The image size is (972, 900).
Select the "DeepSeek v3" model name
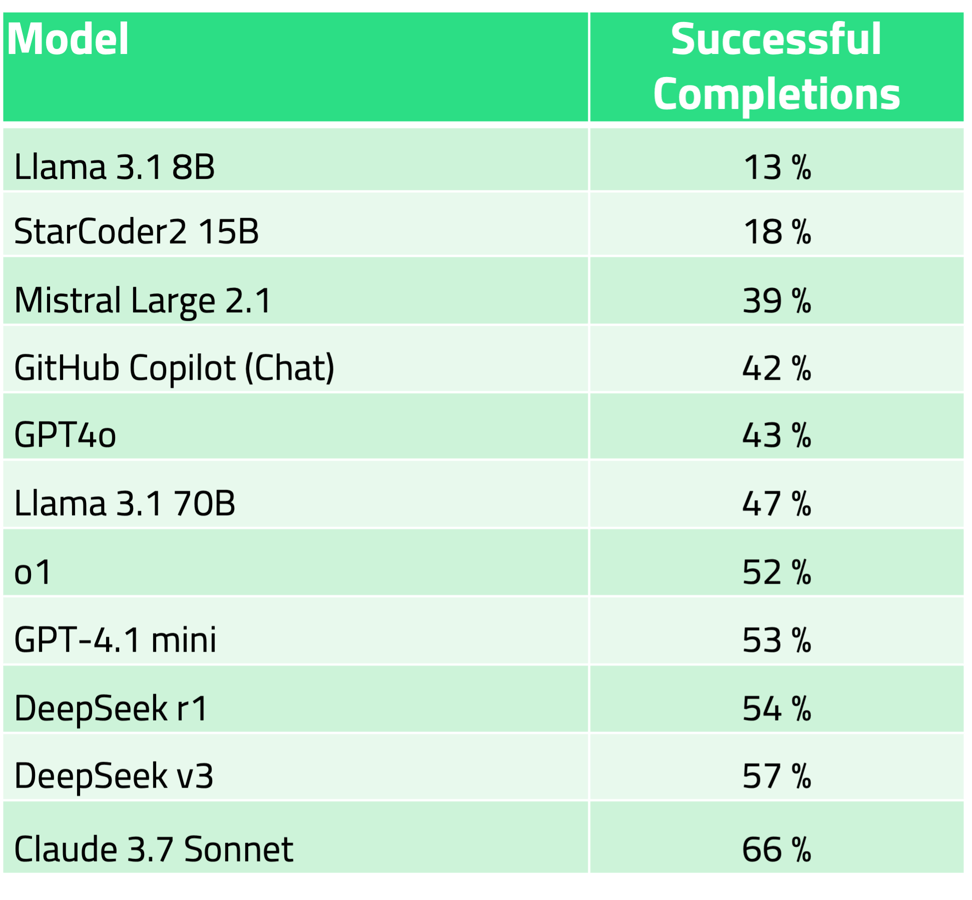coord(113,775)
